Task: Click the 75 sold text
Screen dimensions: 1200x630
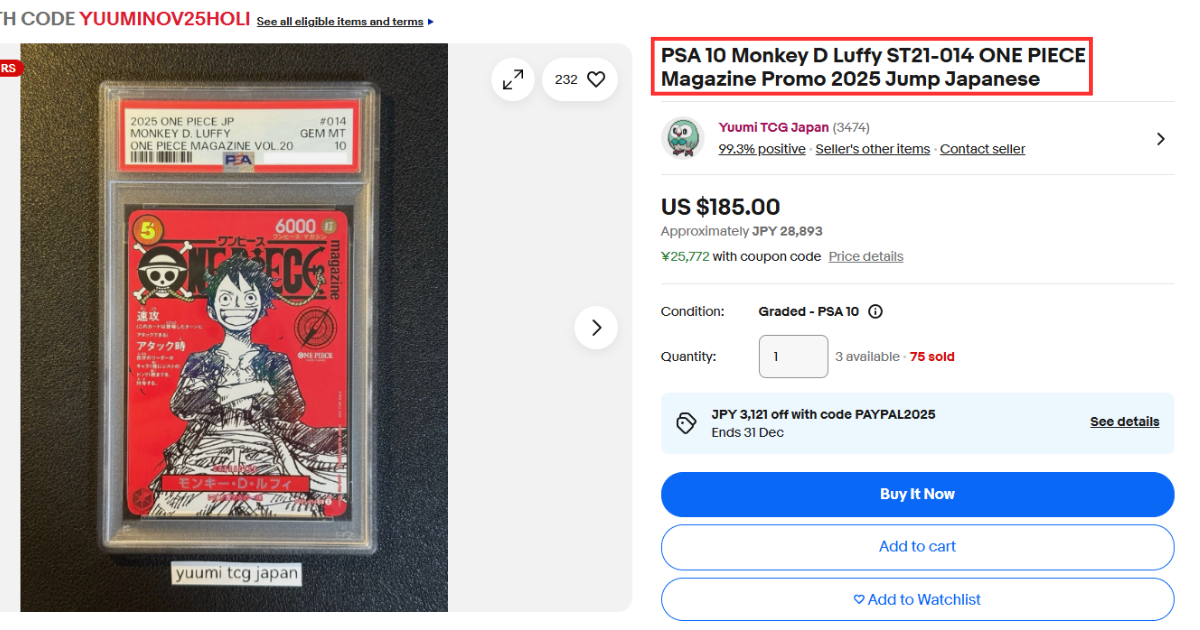Action: click(932, 356)
